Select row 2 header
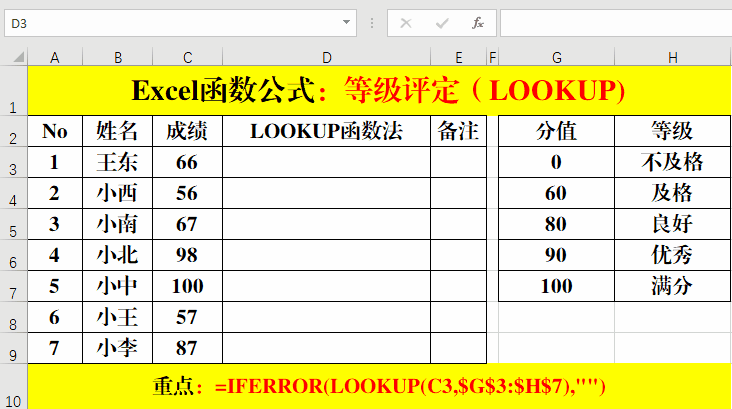Screen dimensions: 732x409 pos(14,131)
